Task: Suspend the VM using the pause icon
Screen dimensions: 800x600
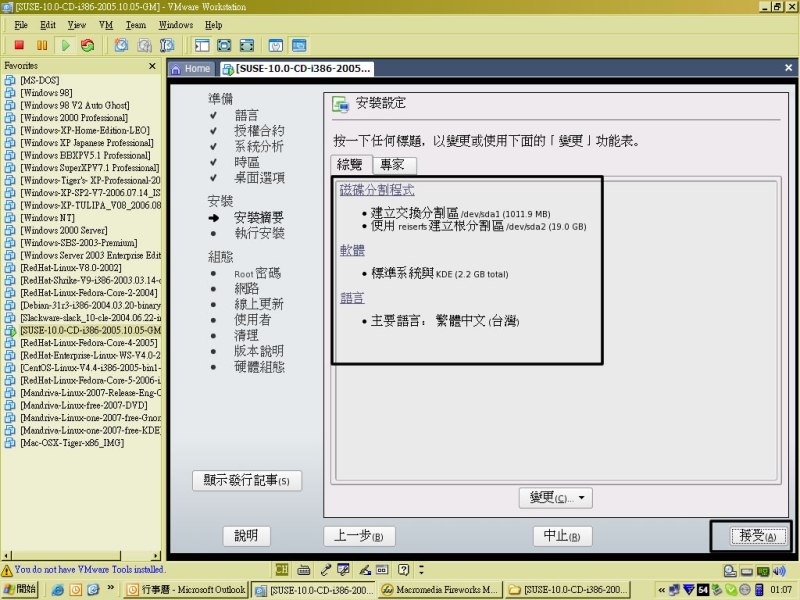Action: pos(42,45)
